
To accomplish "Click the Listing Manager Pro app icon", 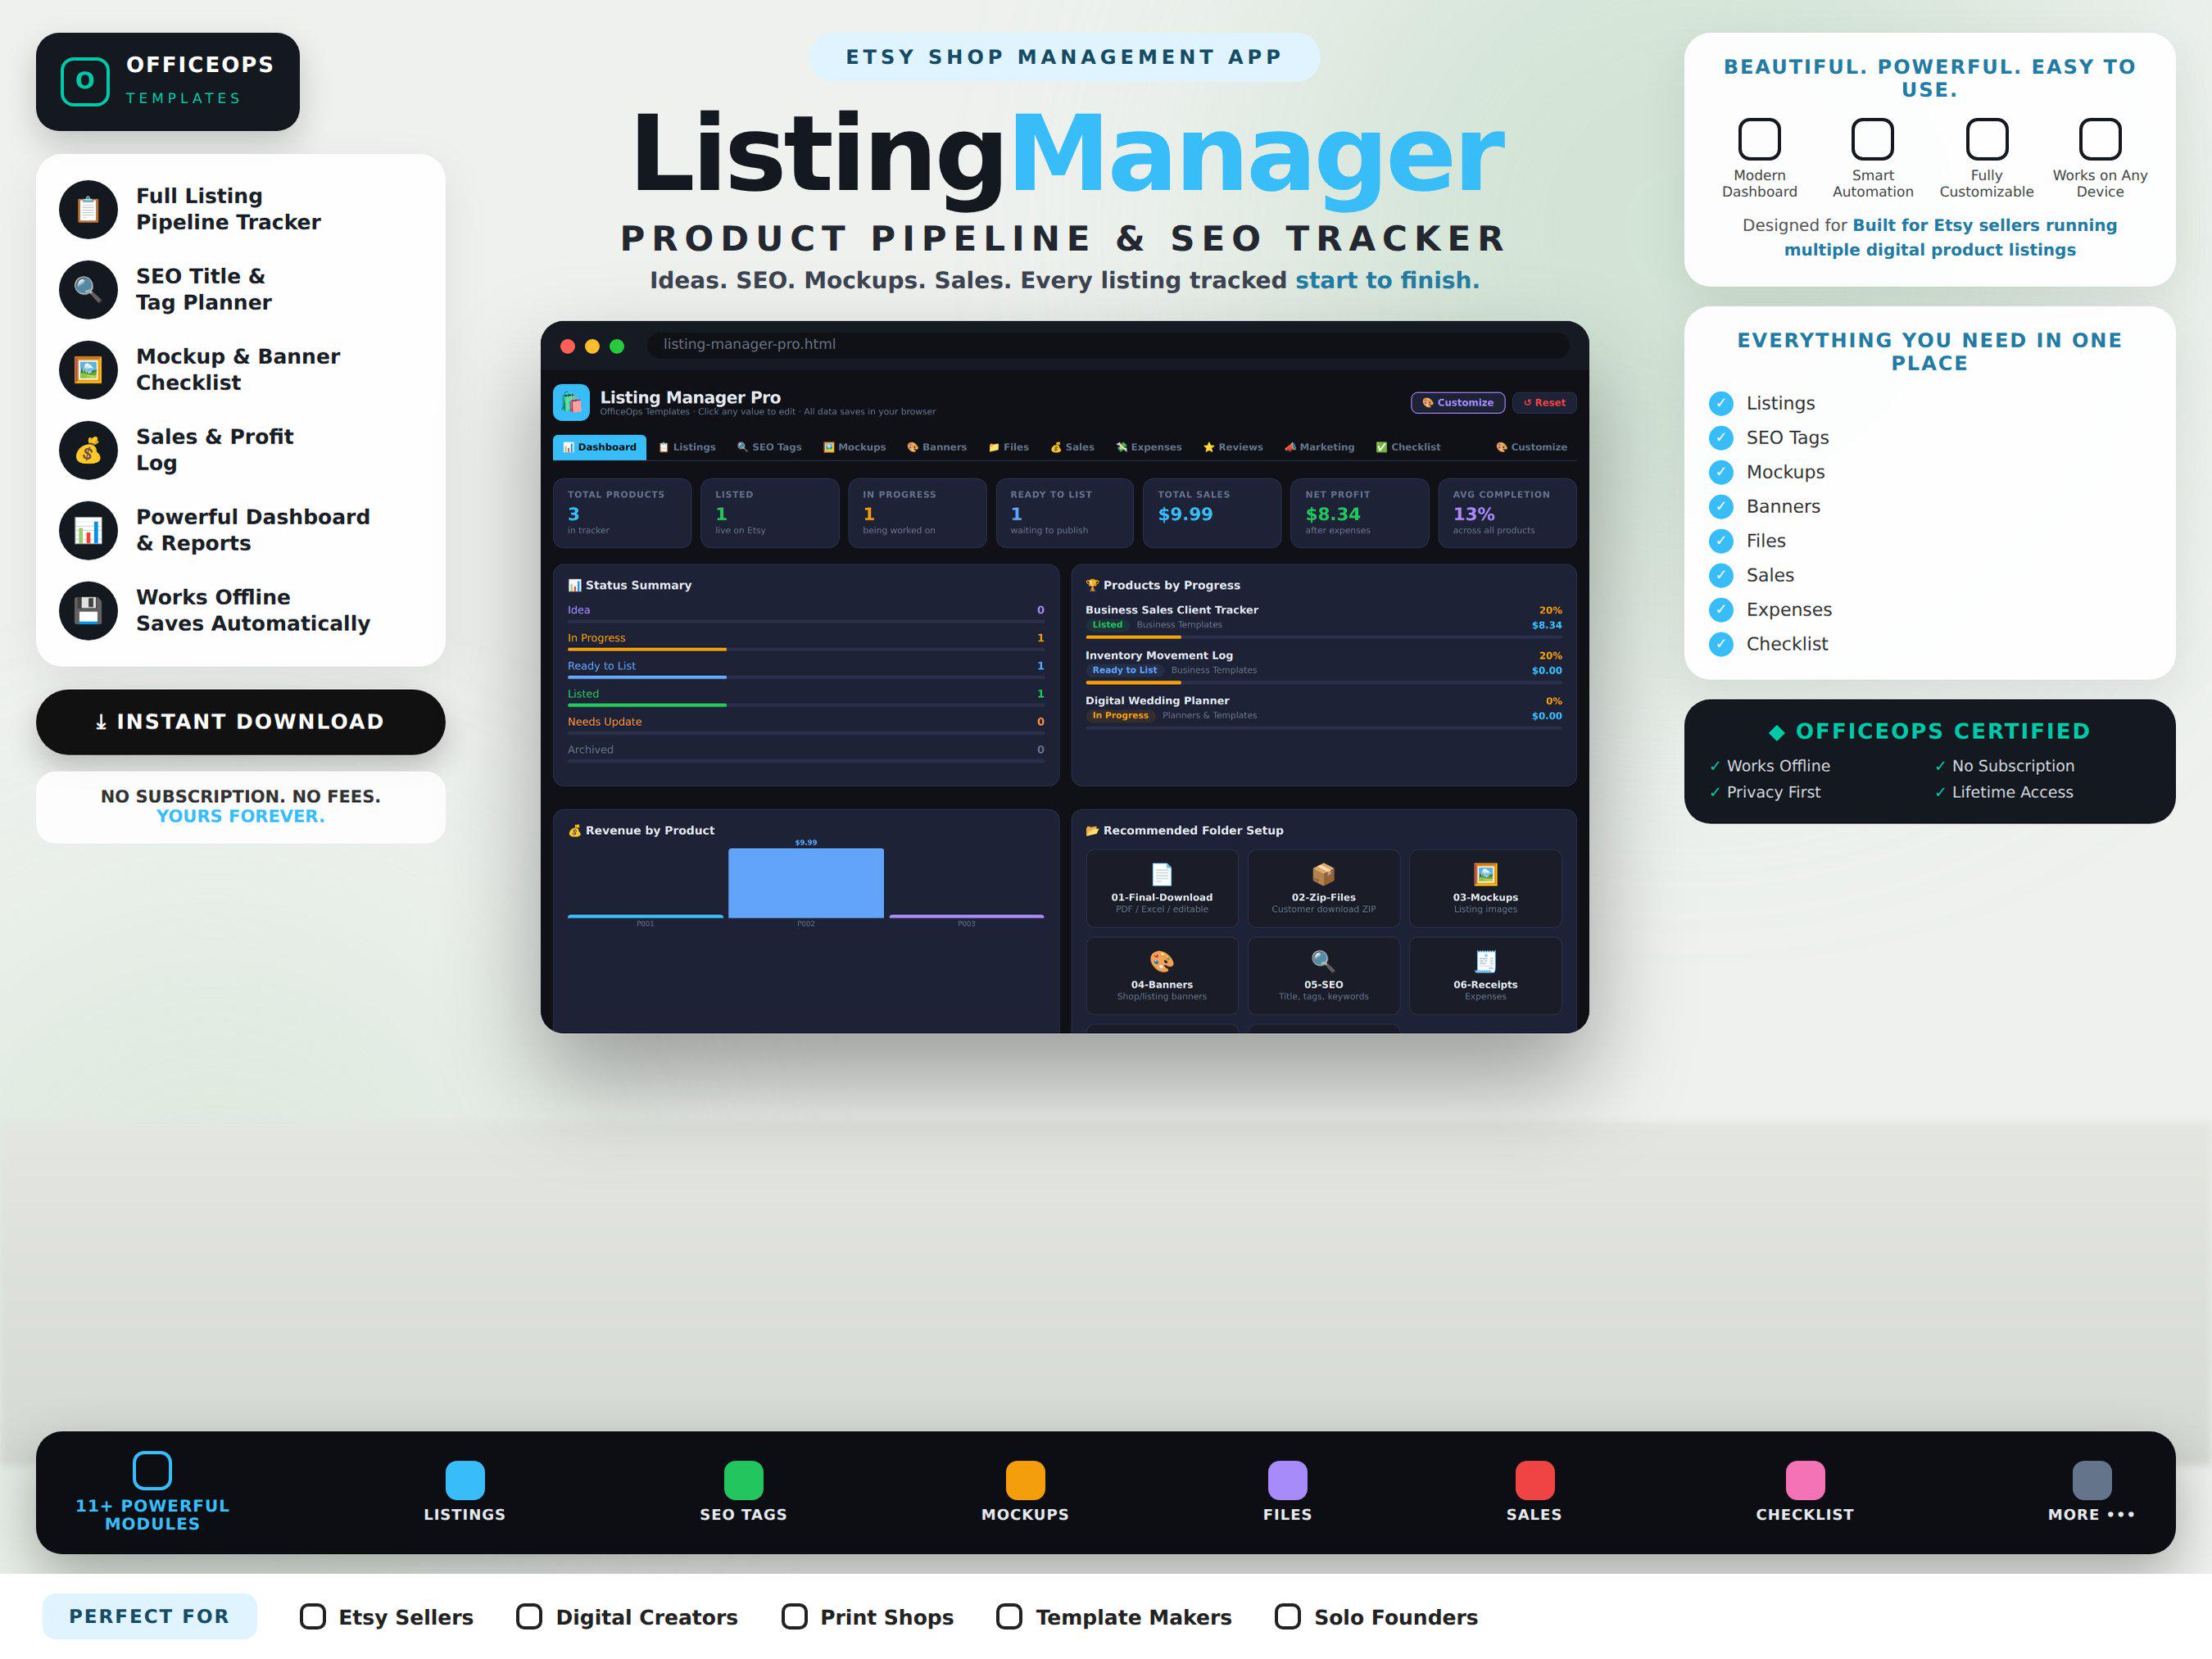I will tap(571, 402).
